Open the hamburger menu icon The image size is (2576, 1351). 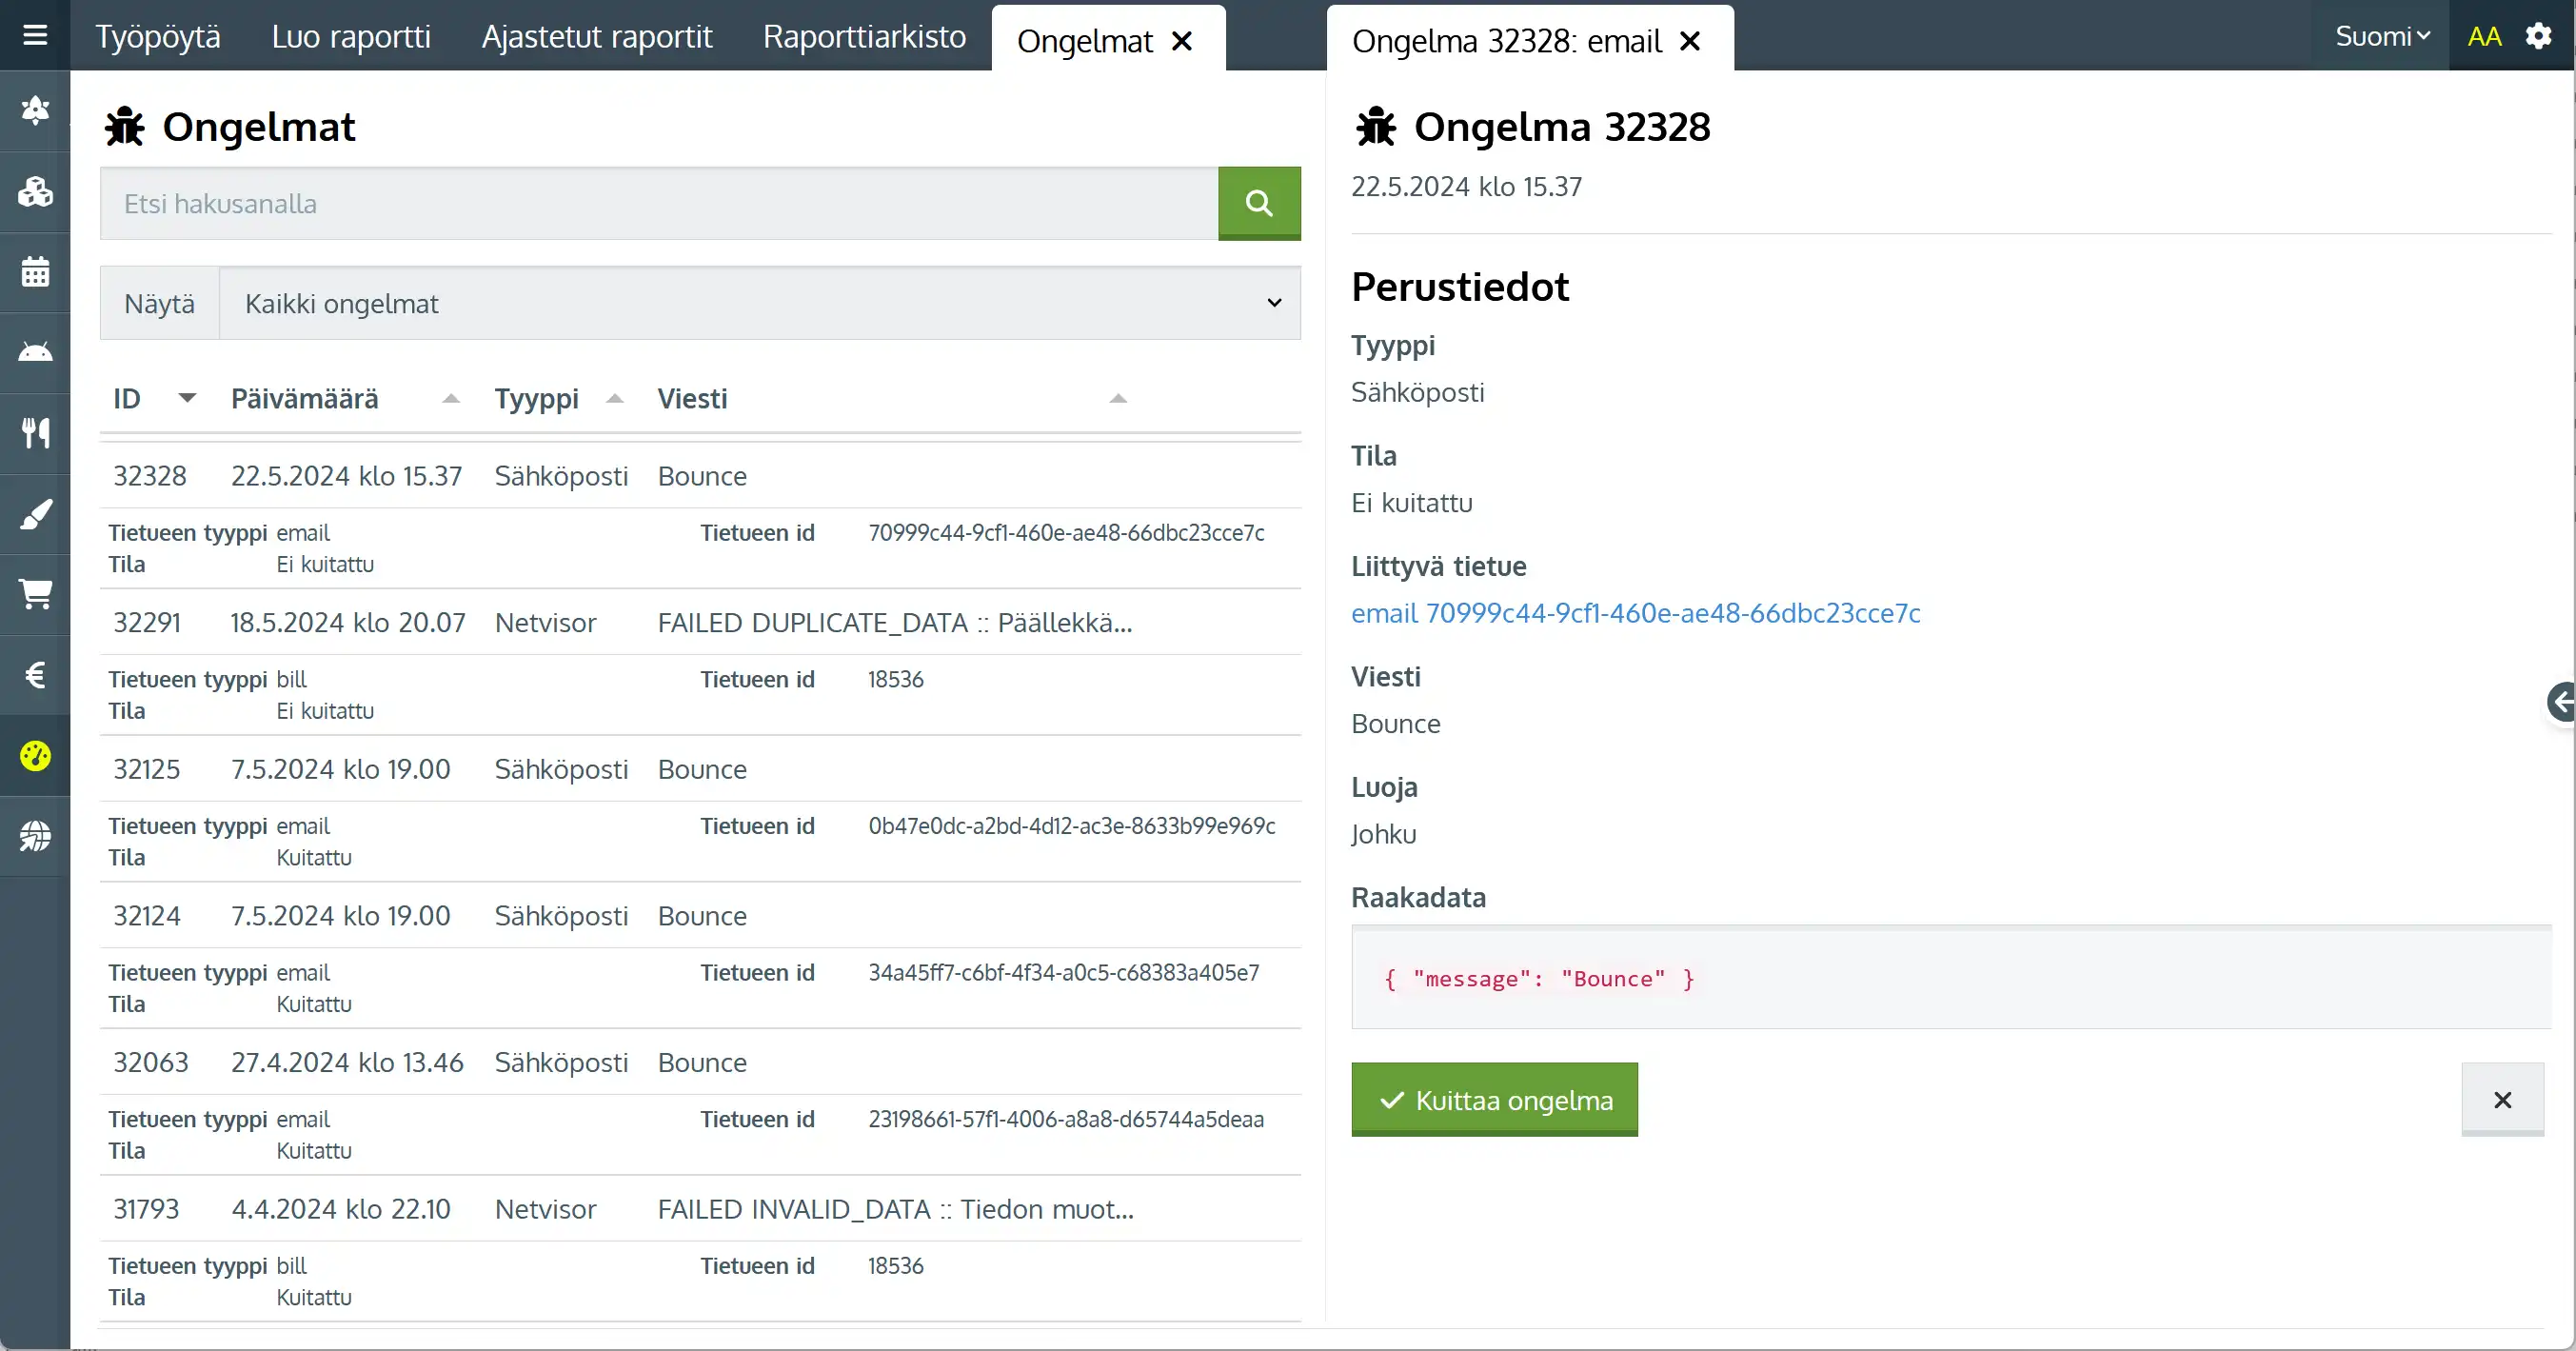[x=35, y=36]
